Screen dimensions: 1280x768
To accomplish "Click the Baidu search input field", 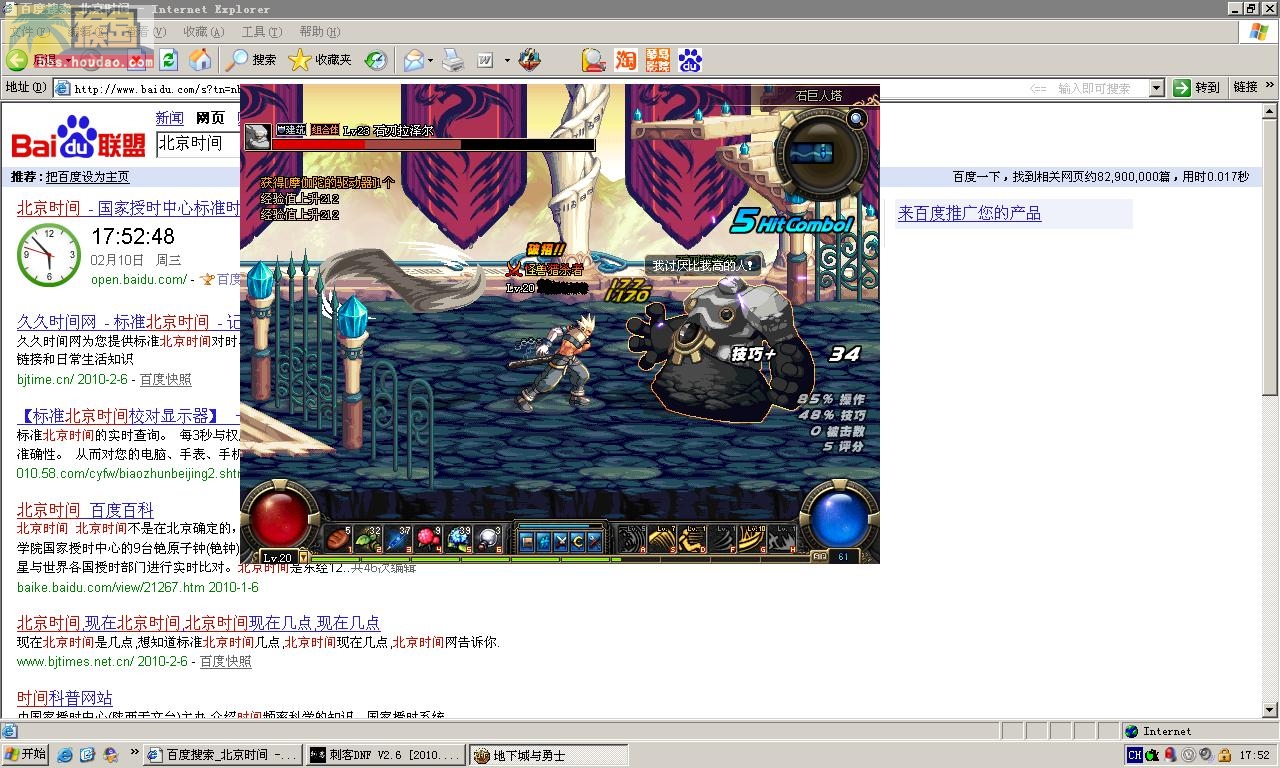I will coord(198,143).
